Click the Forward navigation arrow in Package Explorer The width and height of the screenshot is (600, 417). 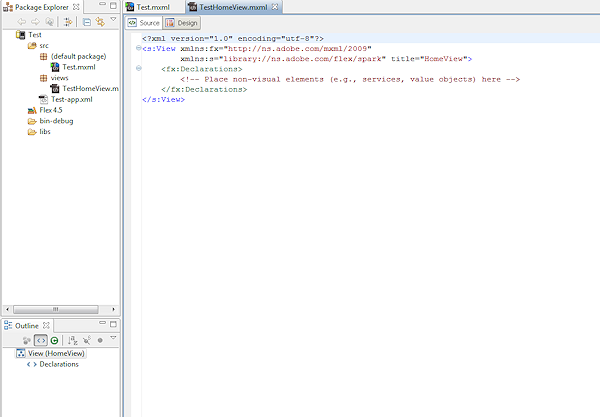37,21
